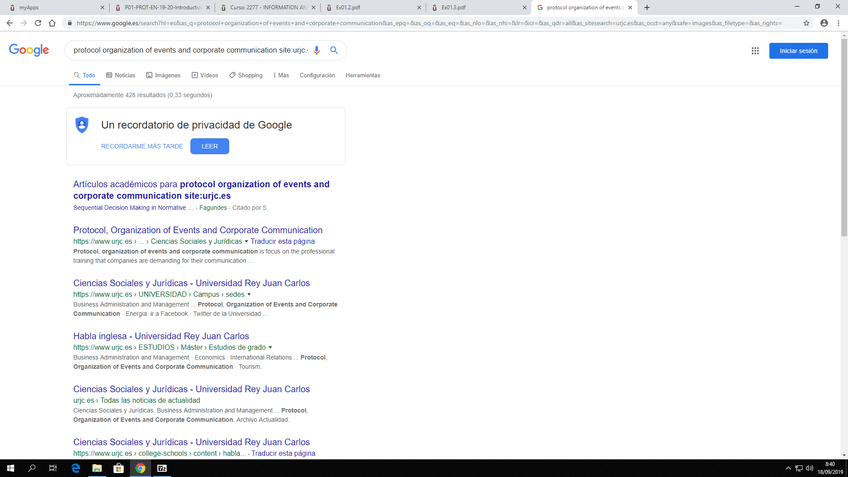Click the Fagundes author link
The image size is (848, 477).
point(213,208)
